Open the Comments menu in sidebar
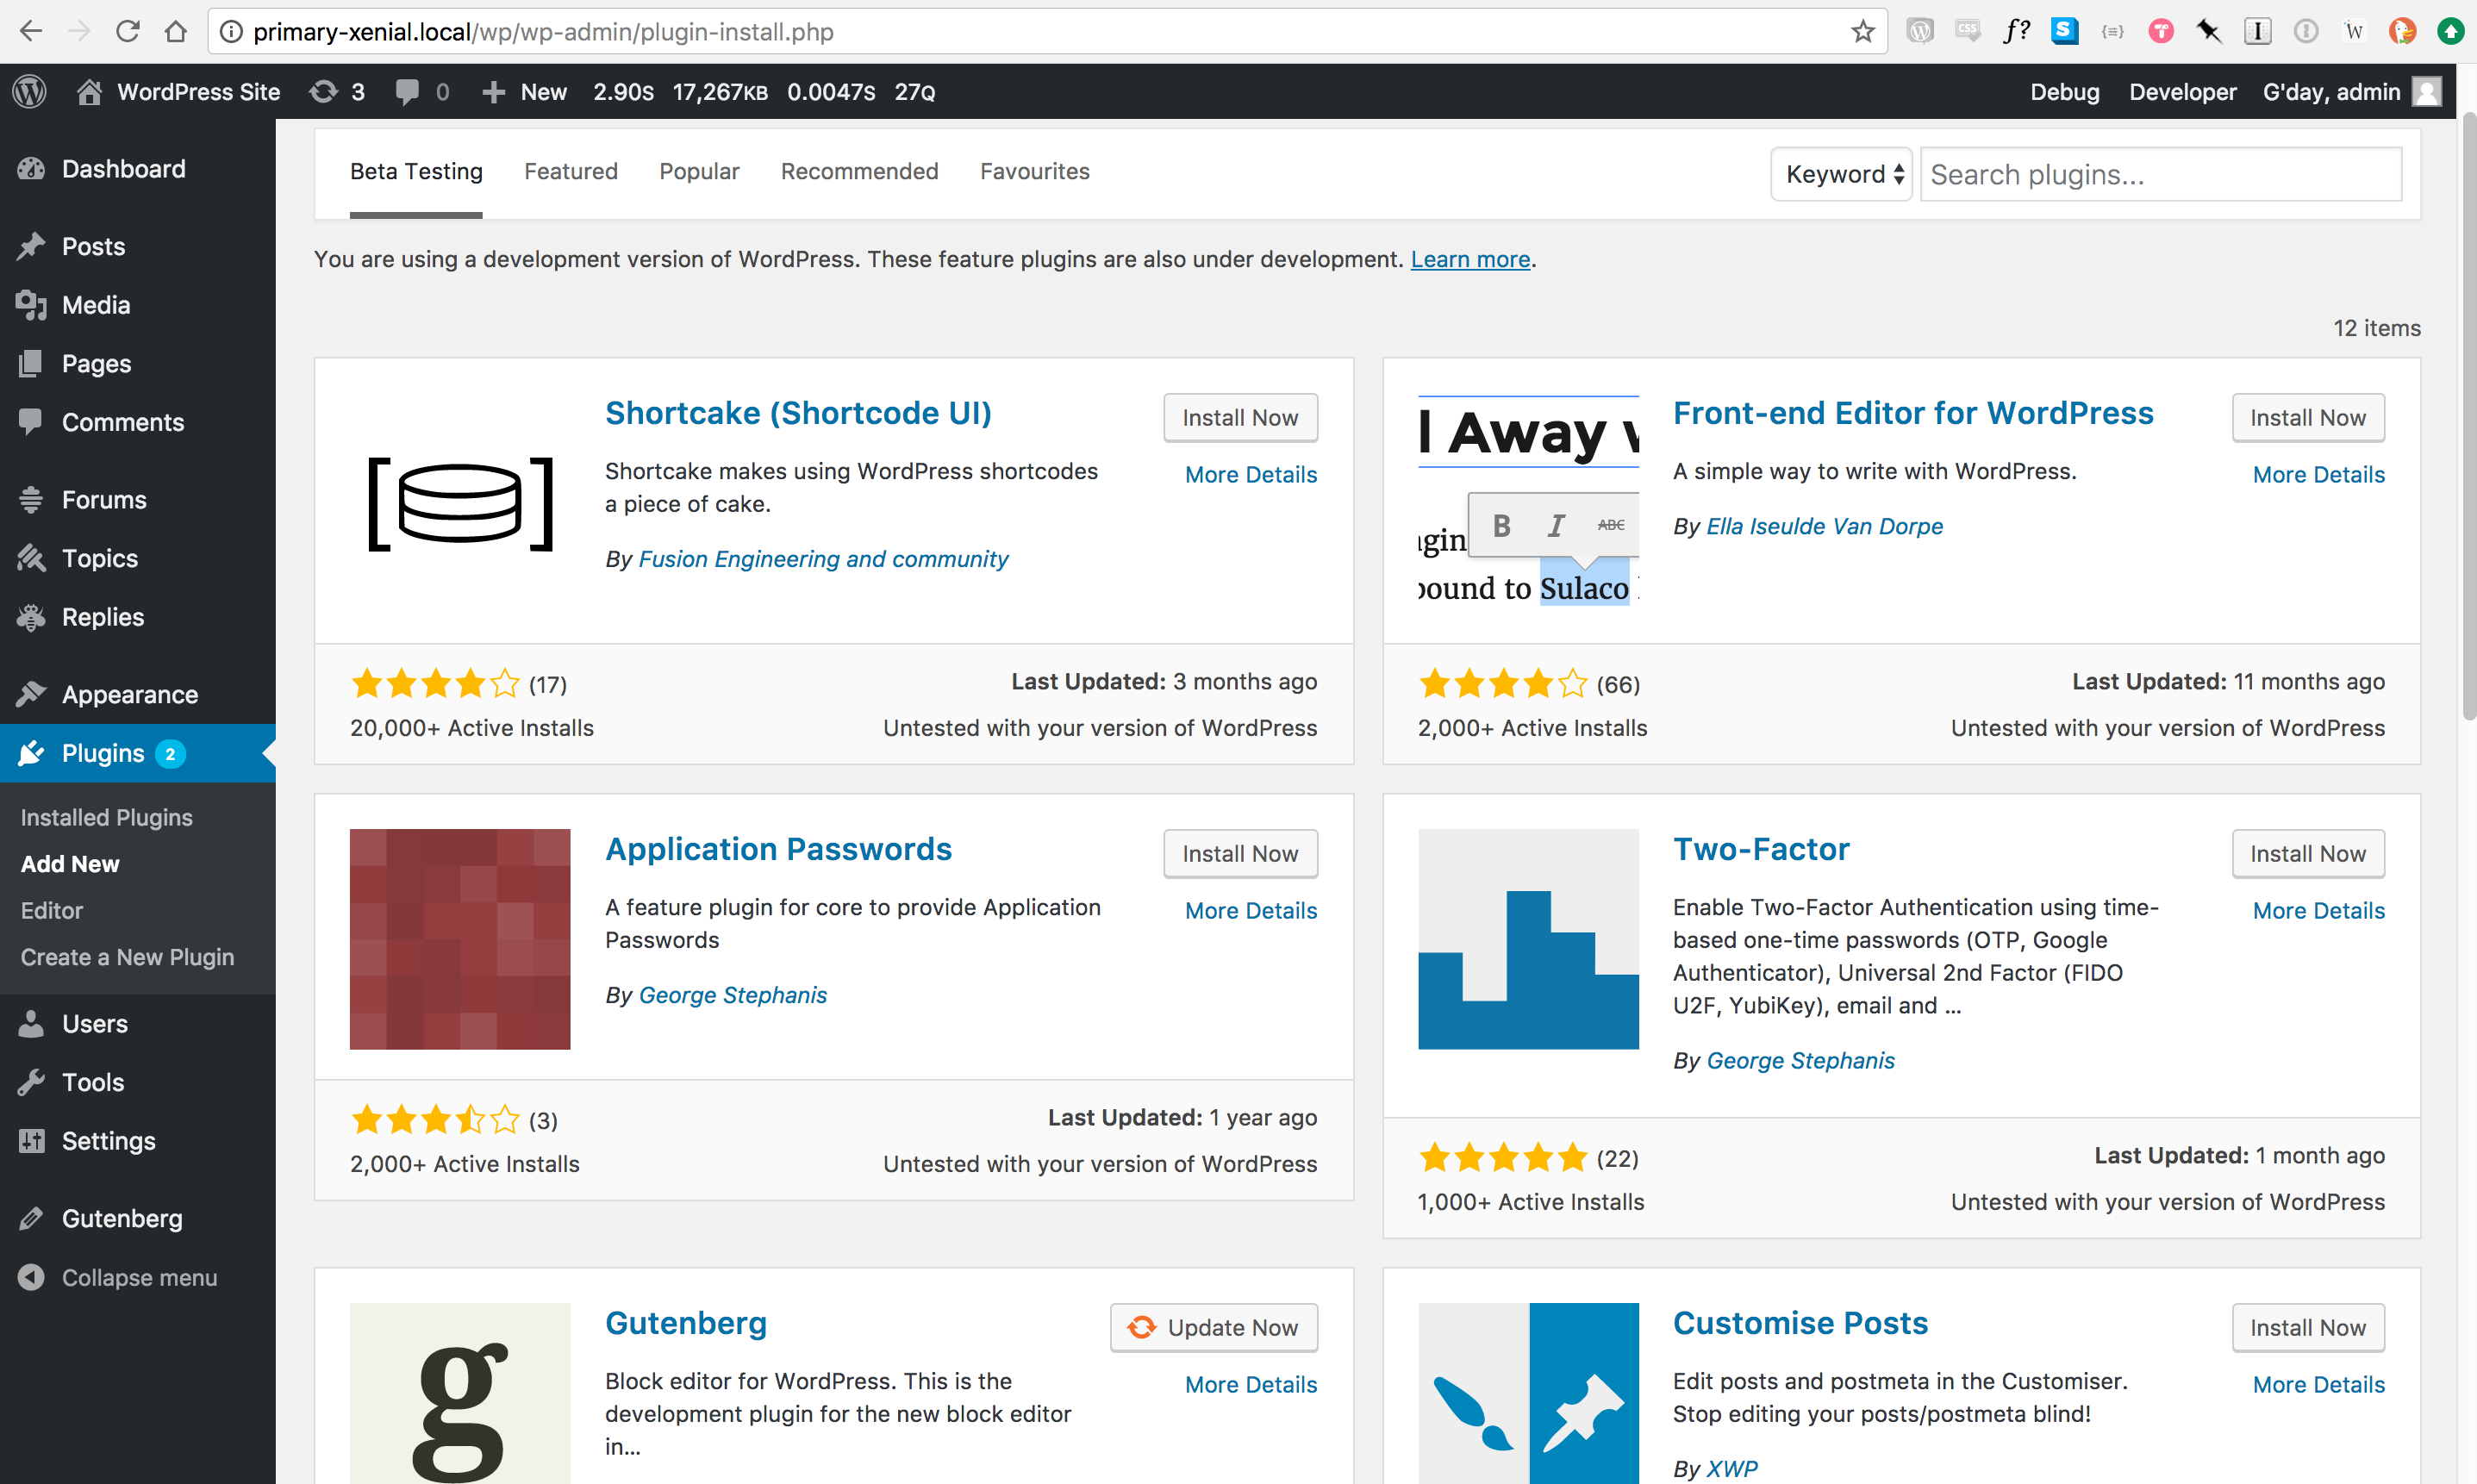 coord(138,422)
